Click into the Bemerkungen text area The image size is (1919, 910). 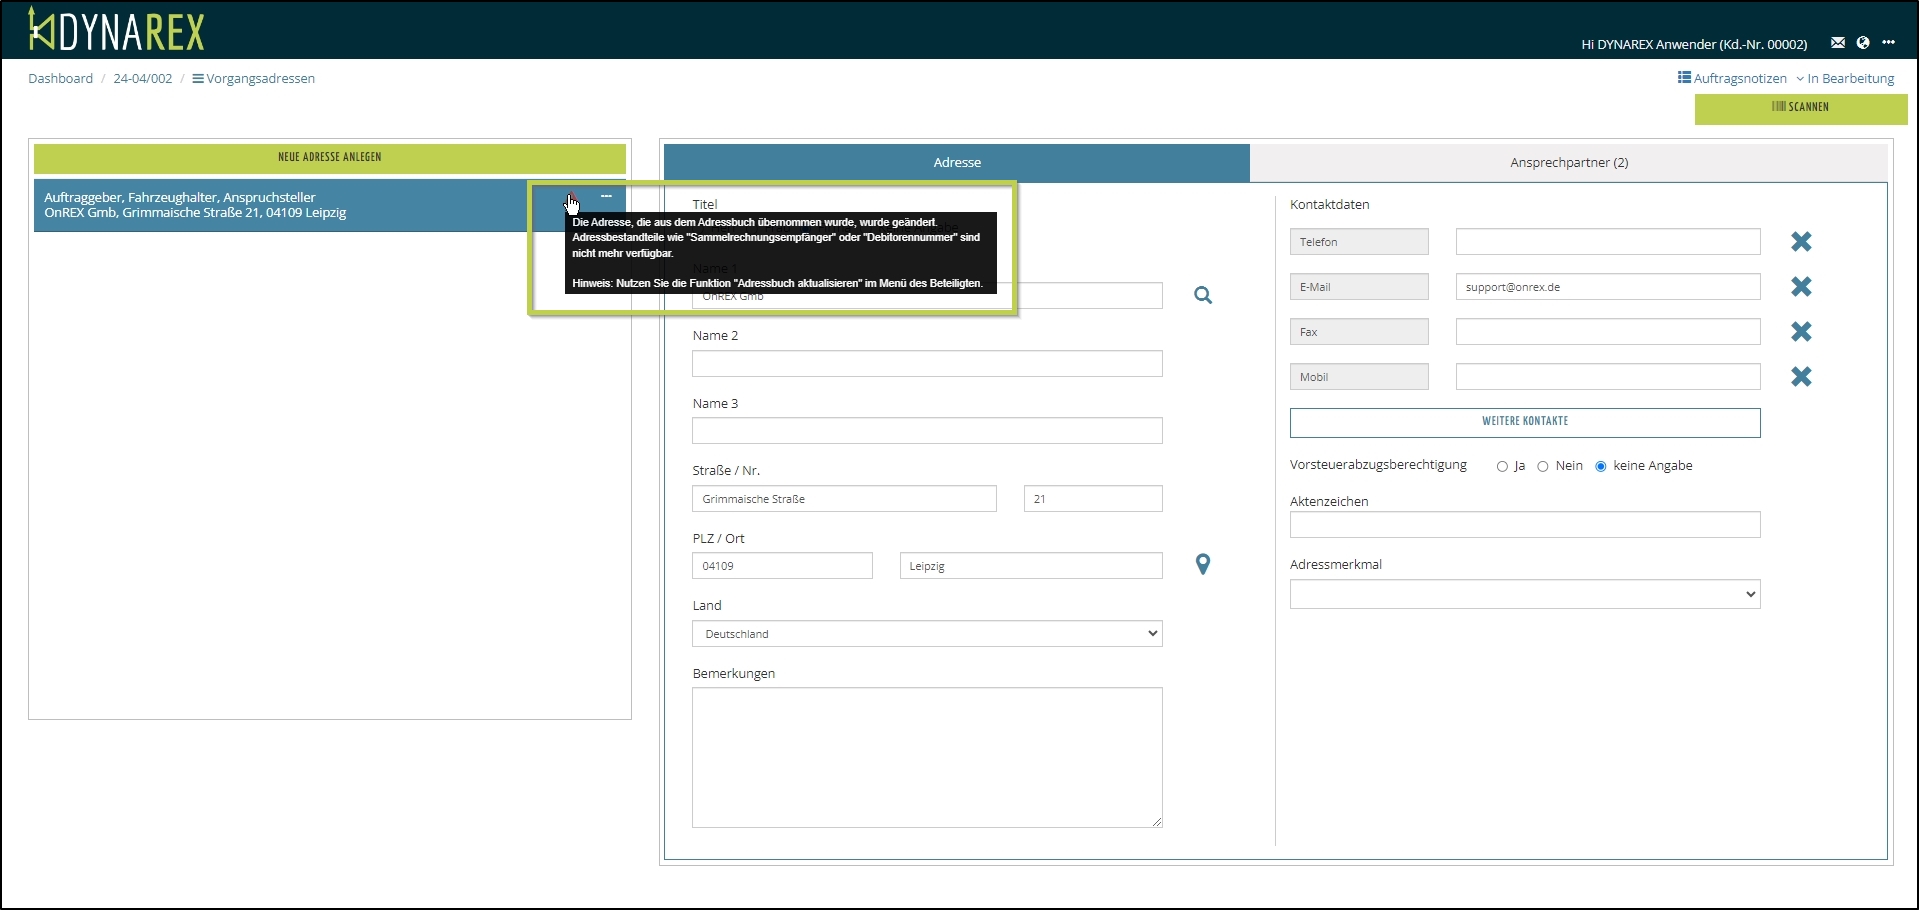(926, 757)
